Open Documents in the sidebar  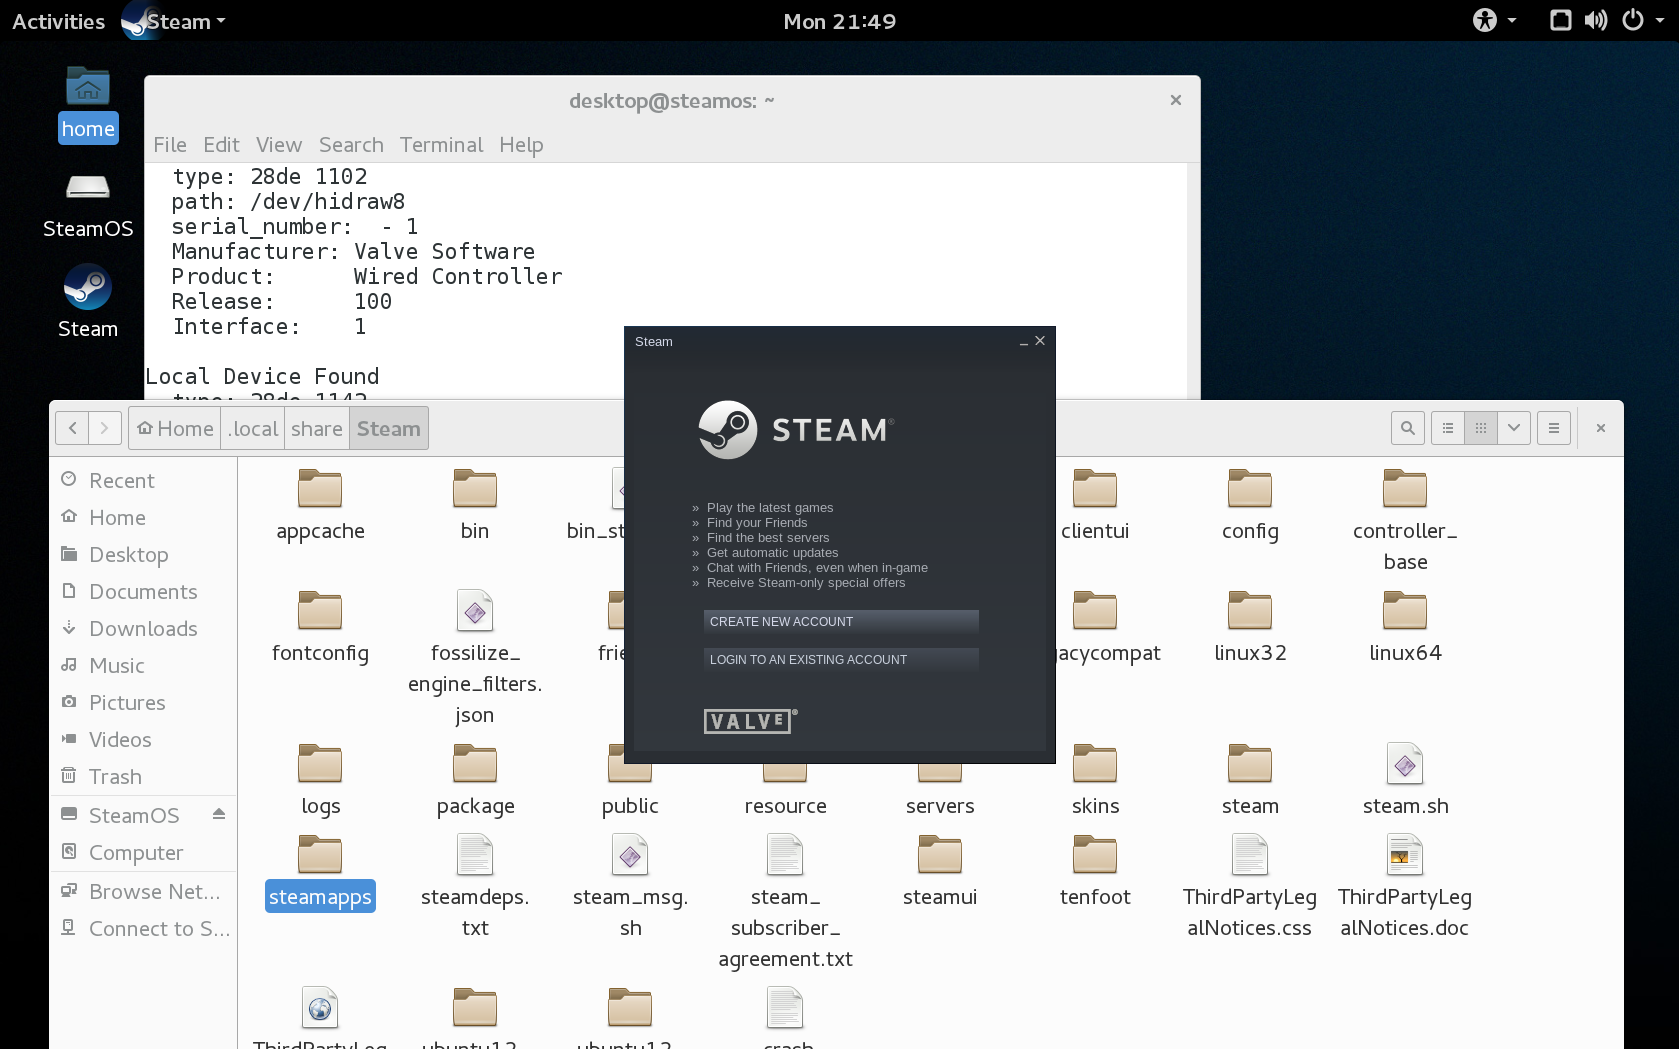143,591
